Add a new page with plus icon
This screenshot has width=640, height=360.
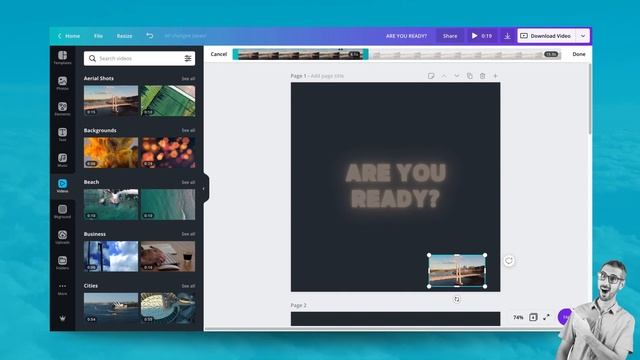[x=496, y=76]
